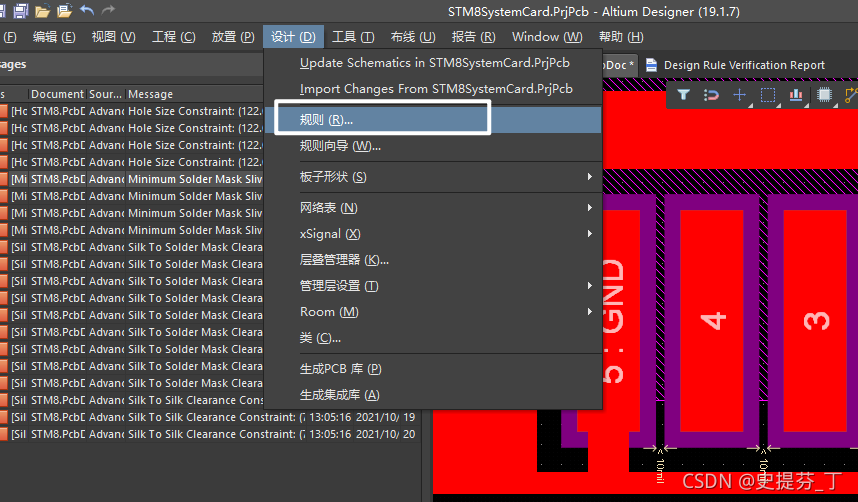Click the Save All icon in title bar

coord(21,10)
